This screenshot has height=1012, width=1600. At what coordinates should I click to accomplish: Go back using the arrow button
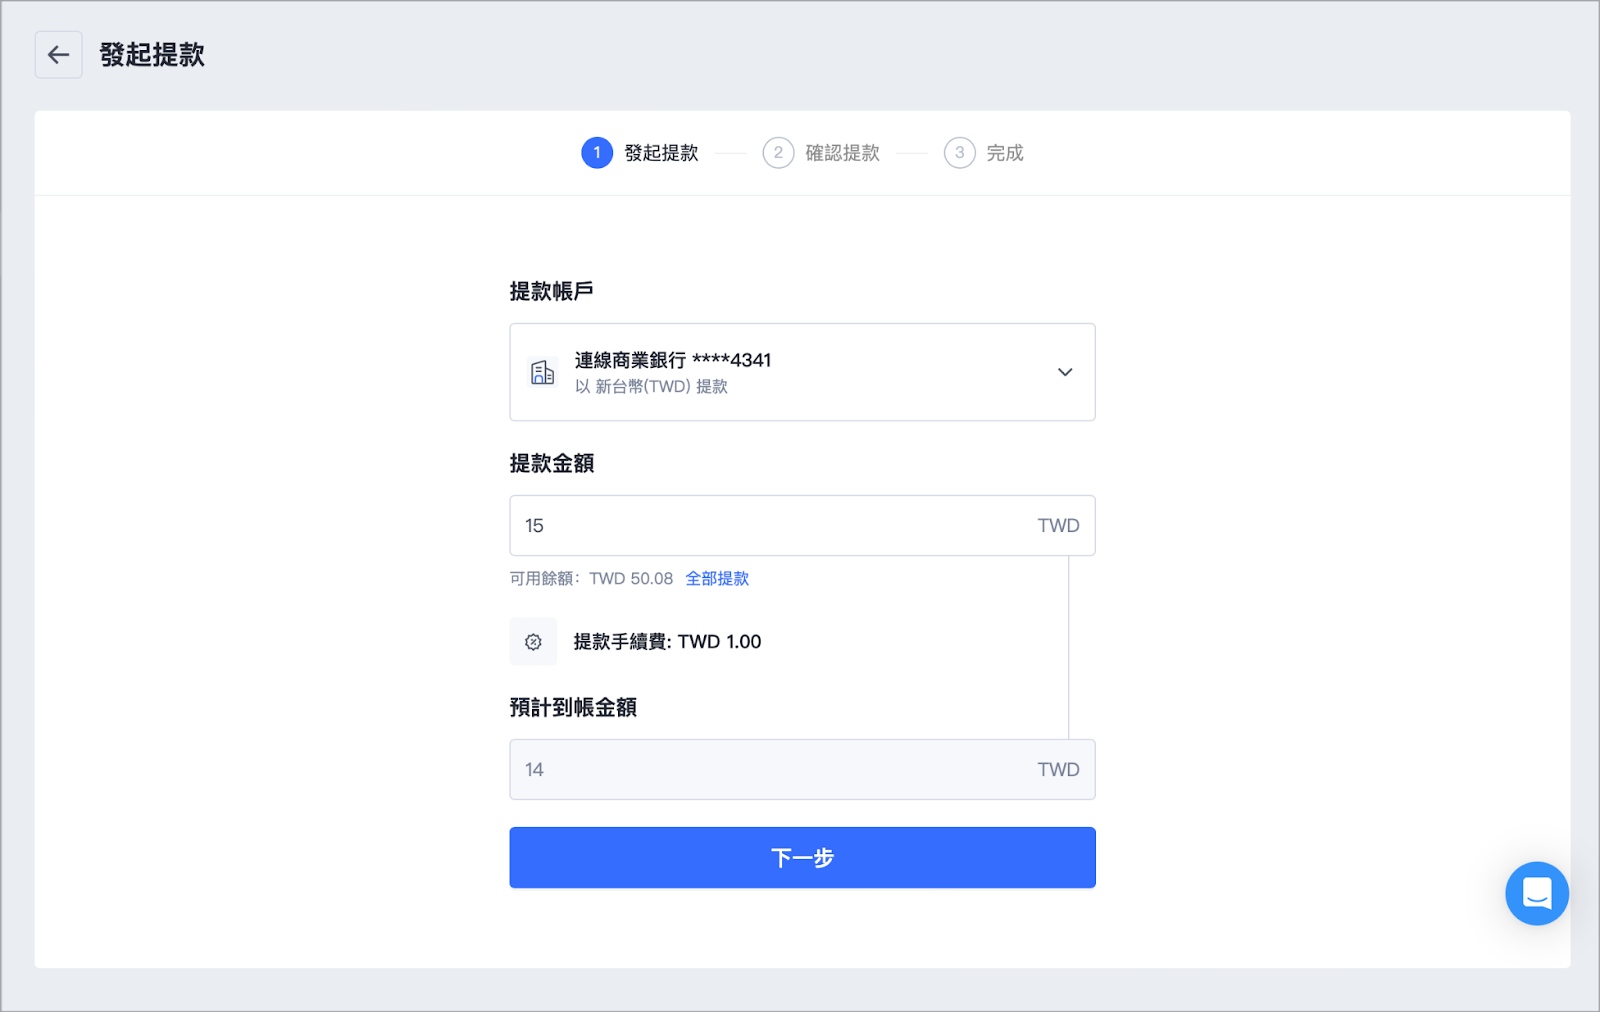pyautogui.click(x=58, y=55)
